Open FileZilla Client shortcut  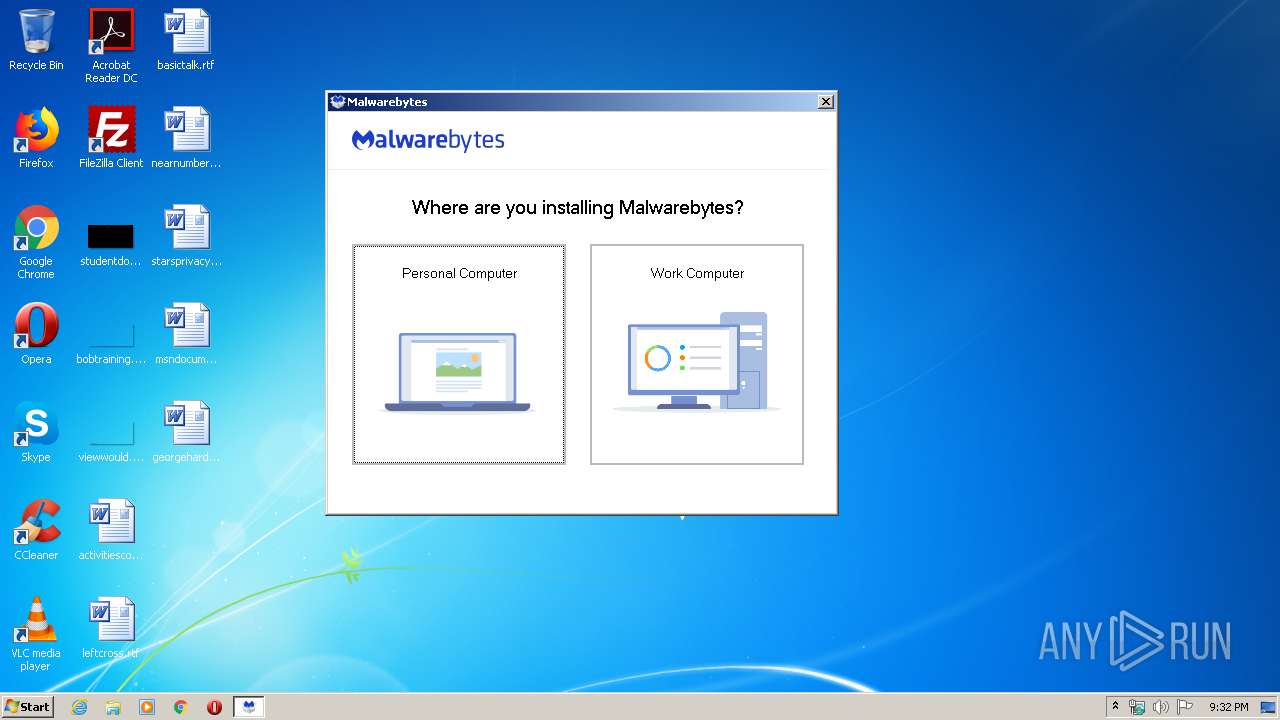(x=111, y=138)
